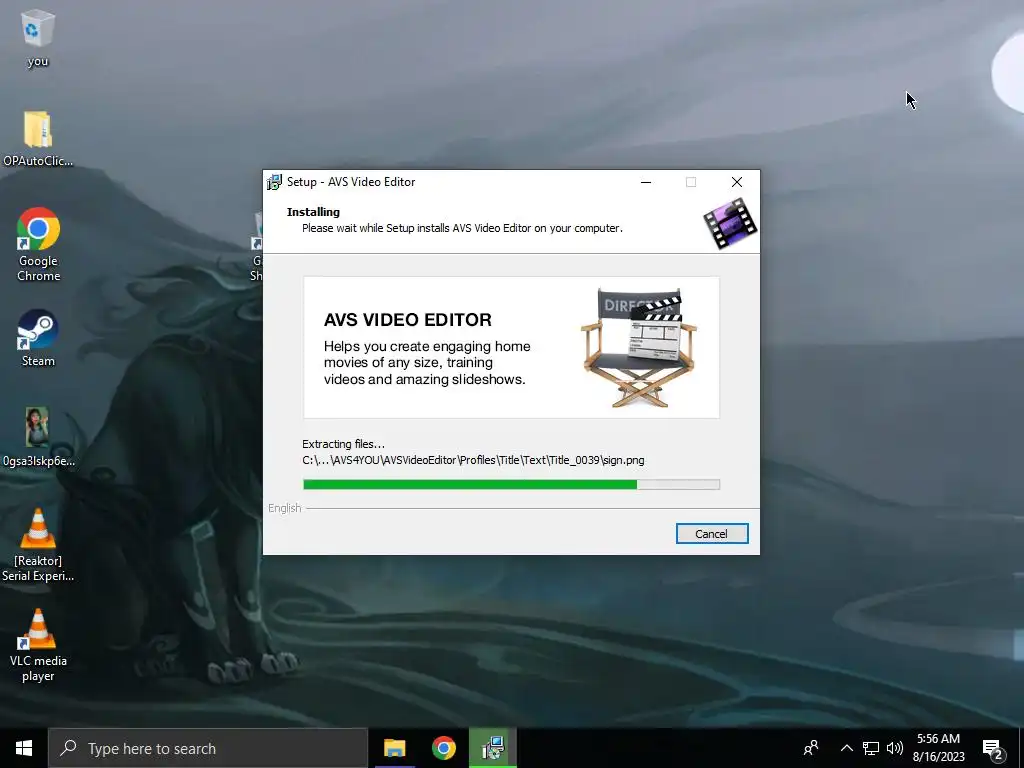Click the "Helps you create engaging" banner description

[x=427, y=362]
